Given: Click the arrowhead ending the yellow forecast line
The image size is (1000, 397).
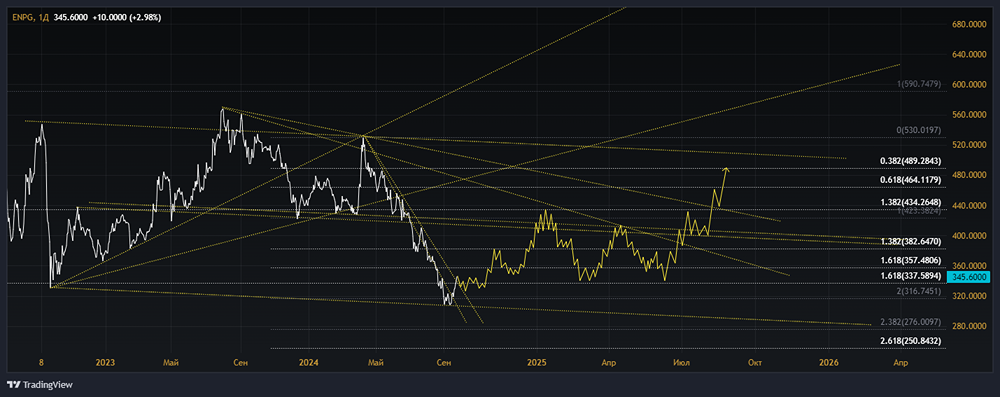Looking at the screenshot, I should coord(726,169).
